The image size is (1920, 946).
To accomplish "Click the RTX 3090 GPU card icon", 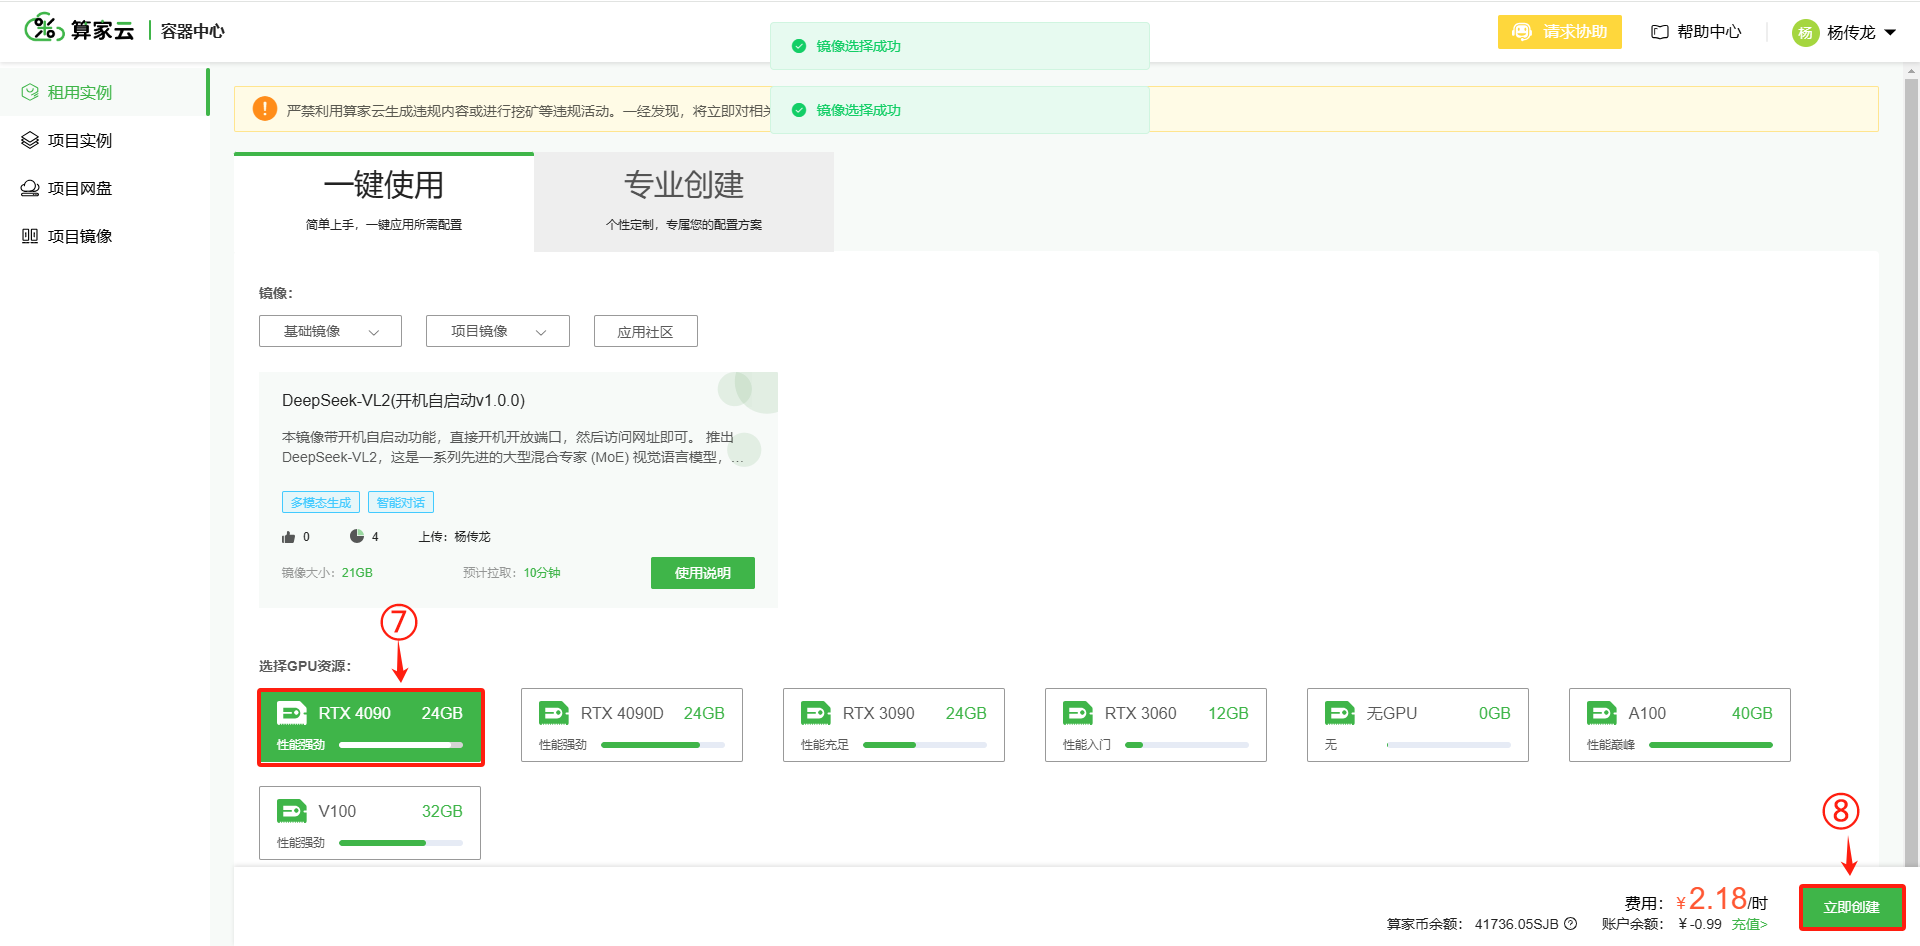I will coord(816,713).
